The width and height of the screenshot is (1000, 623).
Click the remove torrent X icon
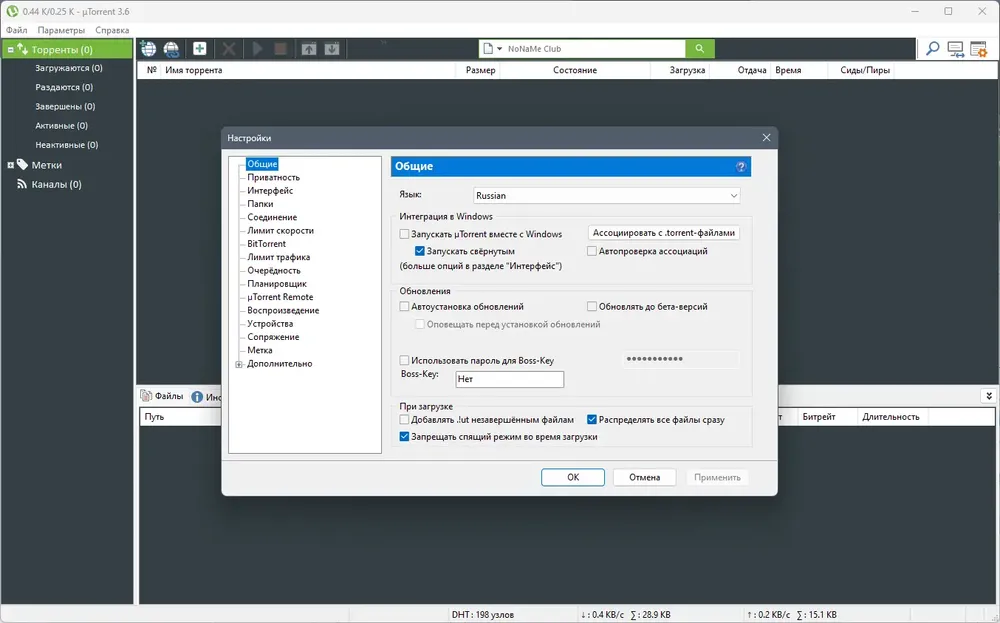pos(229,48)
